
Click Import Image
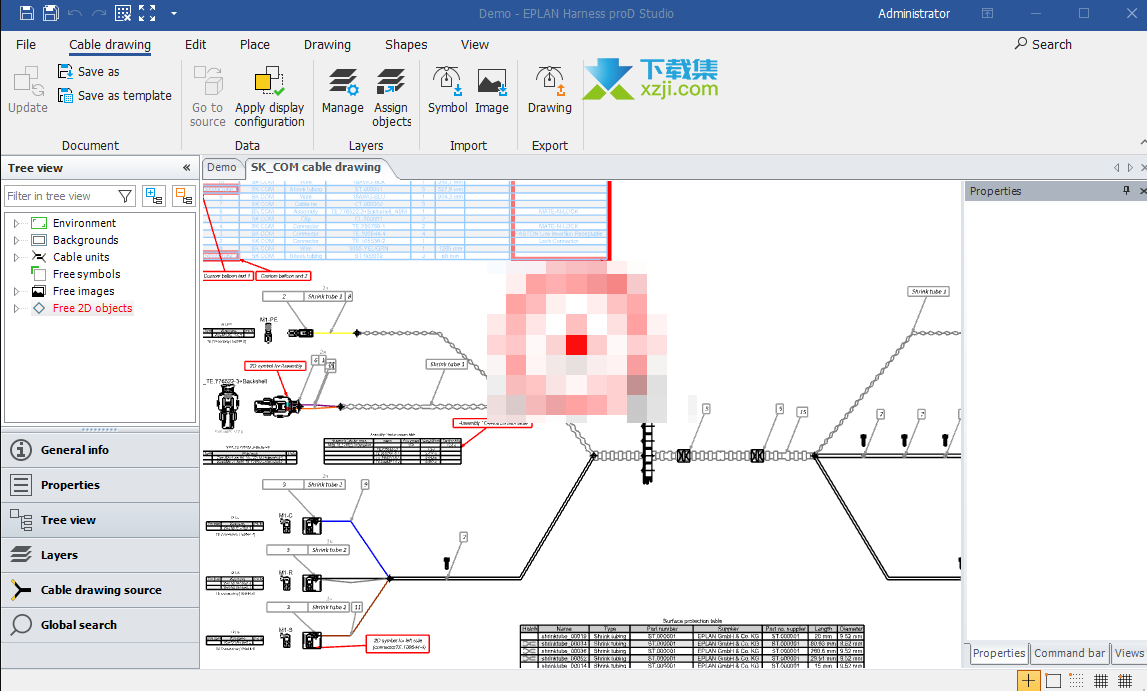492,89
